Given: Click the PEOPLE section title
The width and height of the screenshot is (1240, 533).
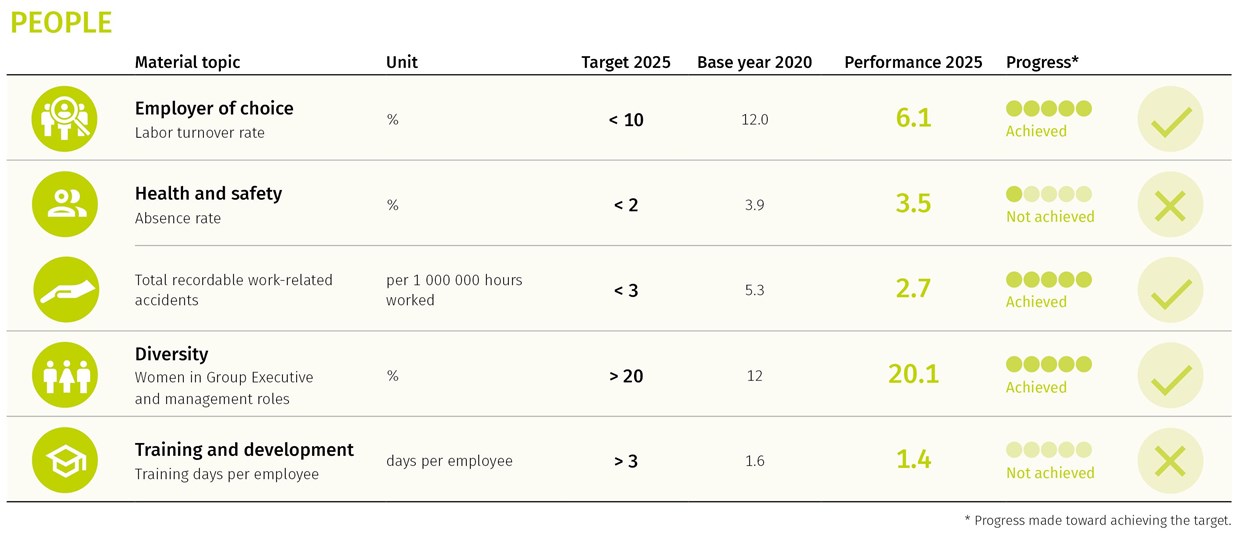Looking at the screenshot, I should 61,23.
